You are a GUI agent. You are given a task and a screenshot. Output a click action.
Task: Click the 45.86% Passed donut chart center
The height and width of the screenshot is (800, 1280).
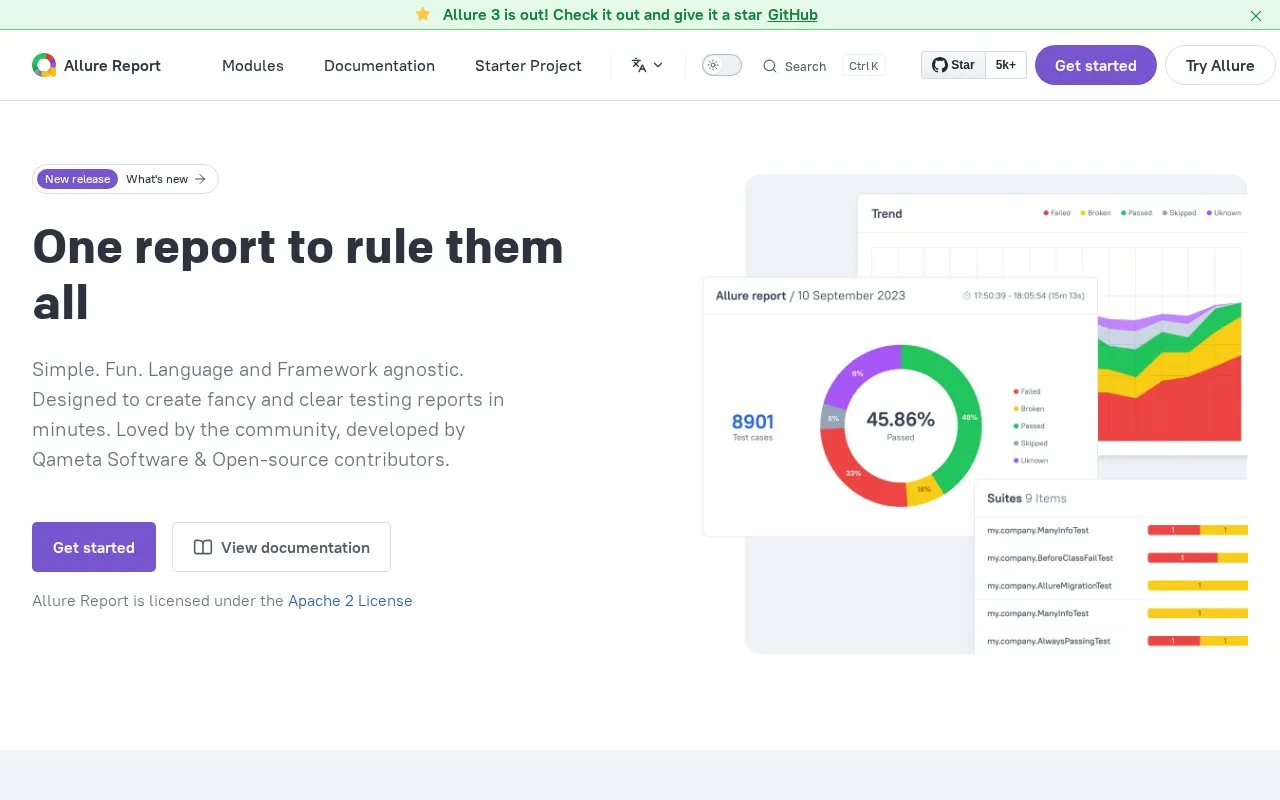coord(900,424)
